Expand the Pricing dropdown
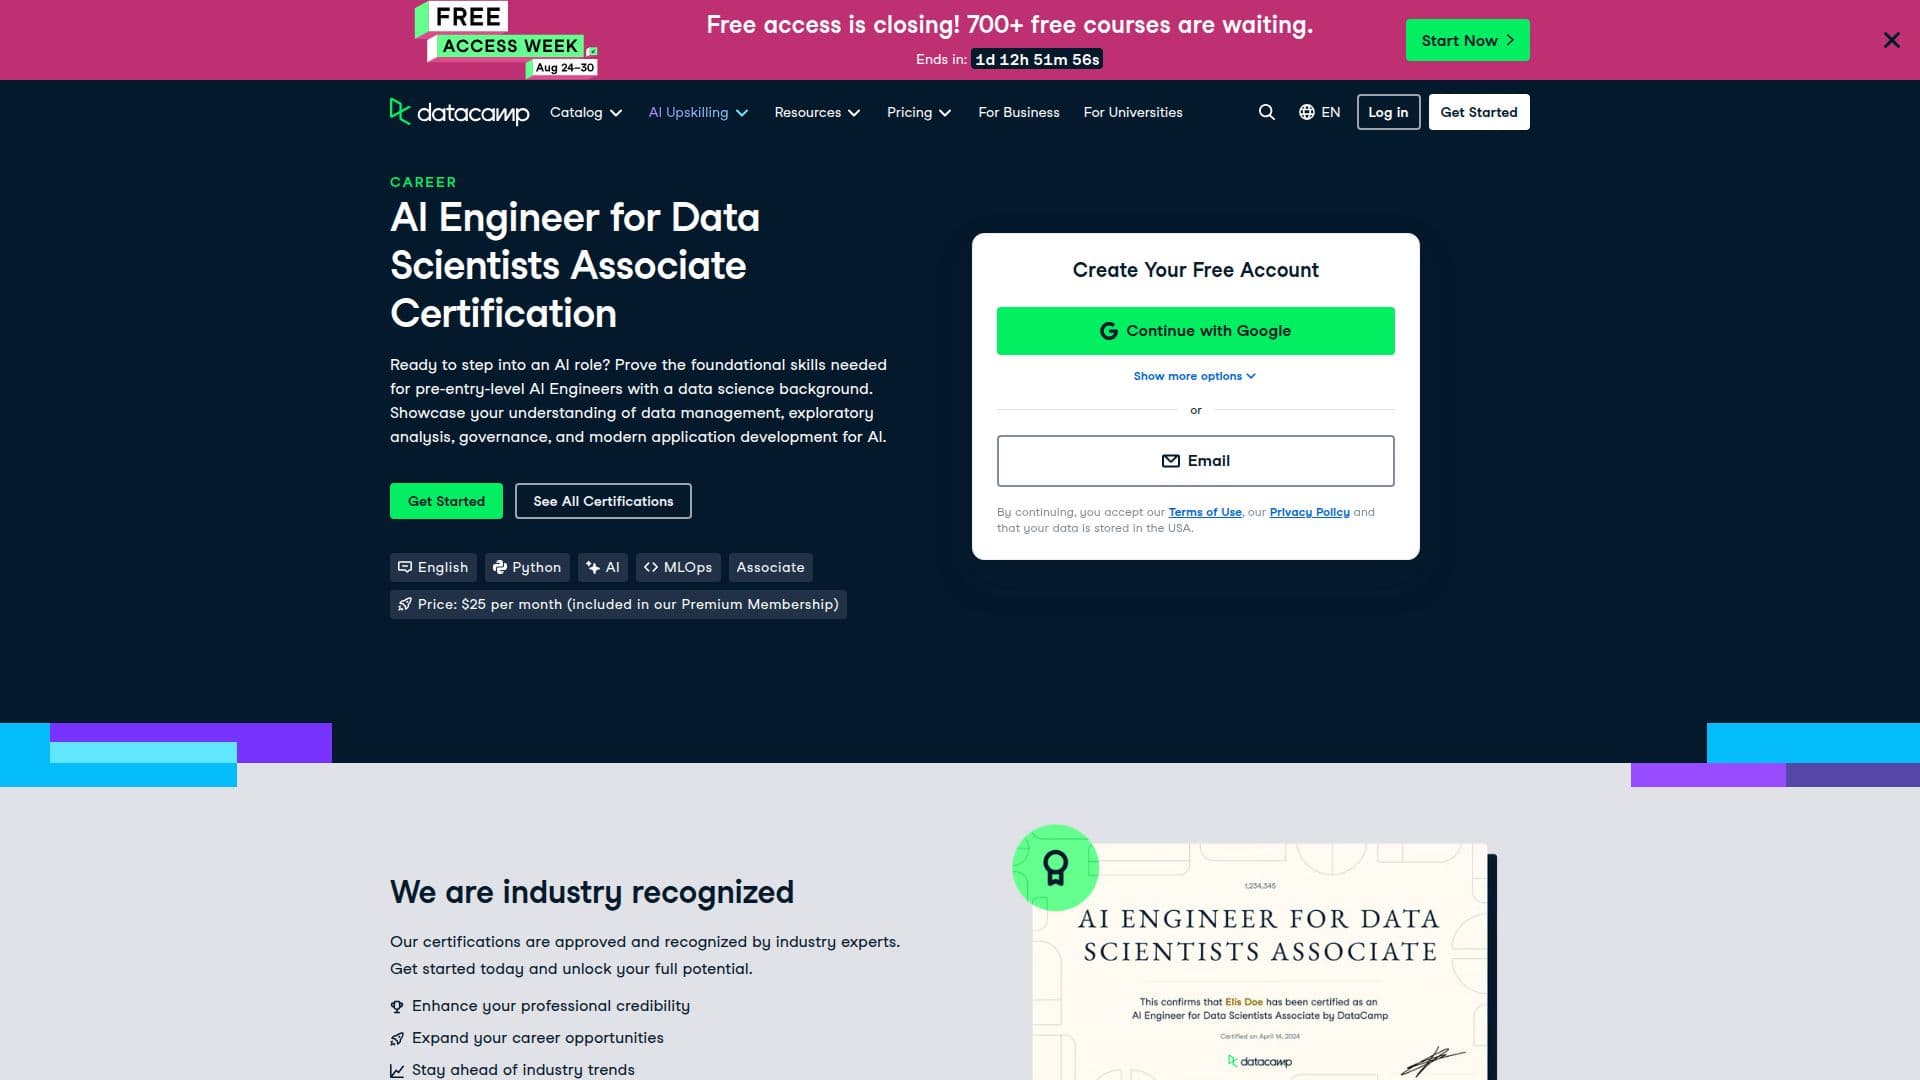The width and height of the screenshot is (1920, 1080). click(919, 112)
